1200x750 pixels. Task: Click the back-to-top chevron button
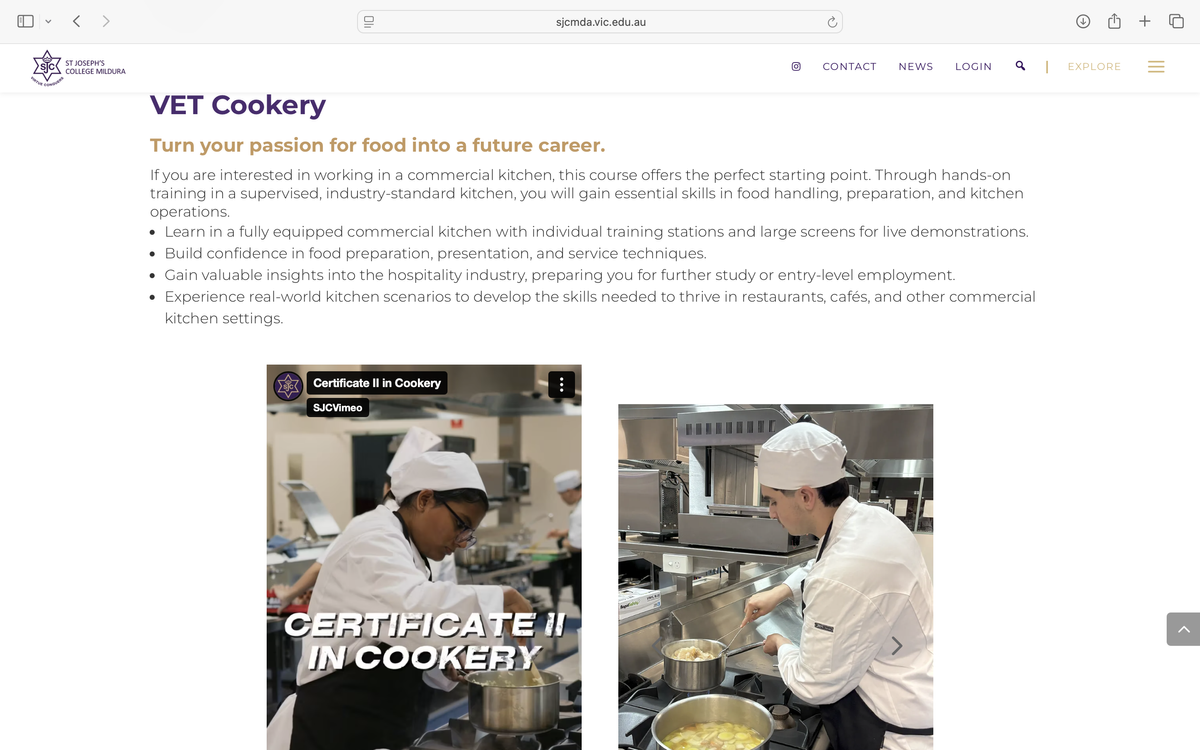tap(1183, 629)
